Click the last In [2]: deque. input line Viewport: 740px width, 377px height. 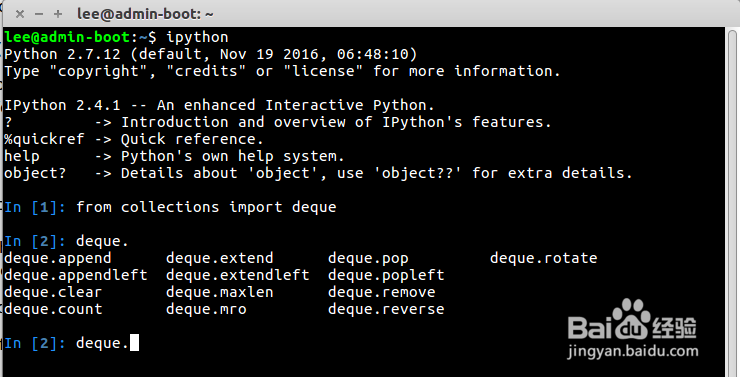coord(71,343)
